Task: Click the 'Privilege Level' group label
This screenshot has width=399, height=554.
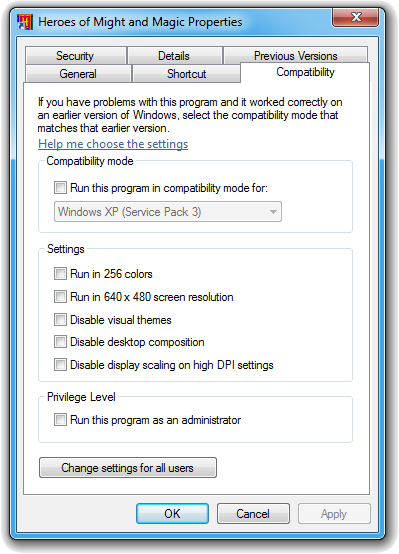Action: (x=81, y=397)
